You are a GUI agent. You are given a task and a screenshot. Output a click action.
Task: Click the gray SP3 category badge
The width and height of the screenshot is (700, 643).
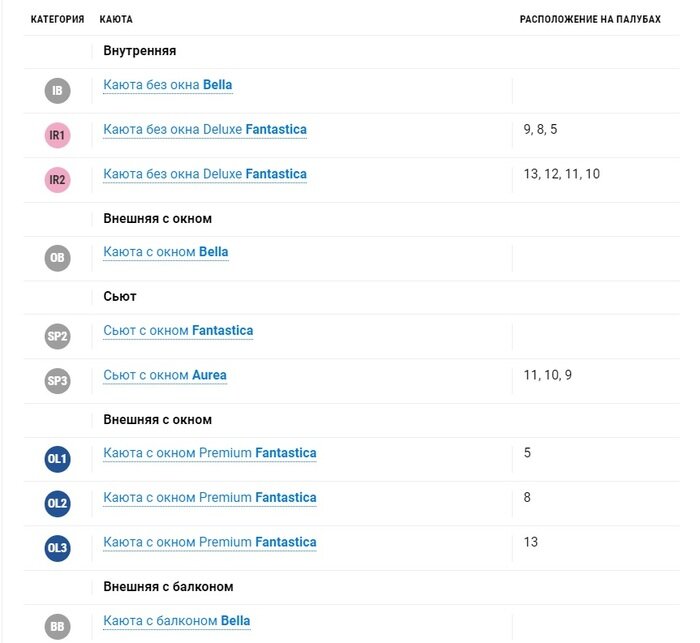tap(58, 381)
